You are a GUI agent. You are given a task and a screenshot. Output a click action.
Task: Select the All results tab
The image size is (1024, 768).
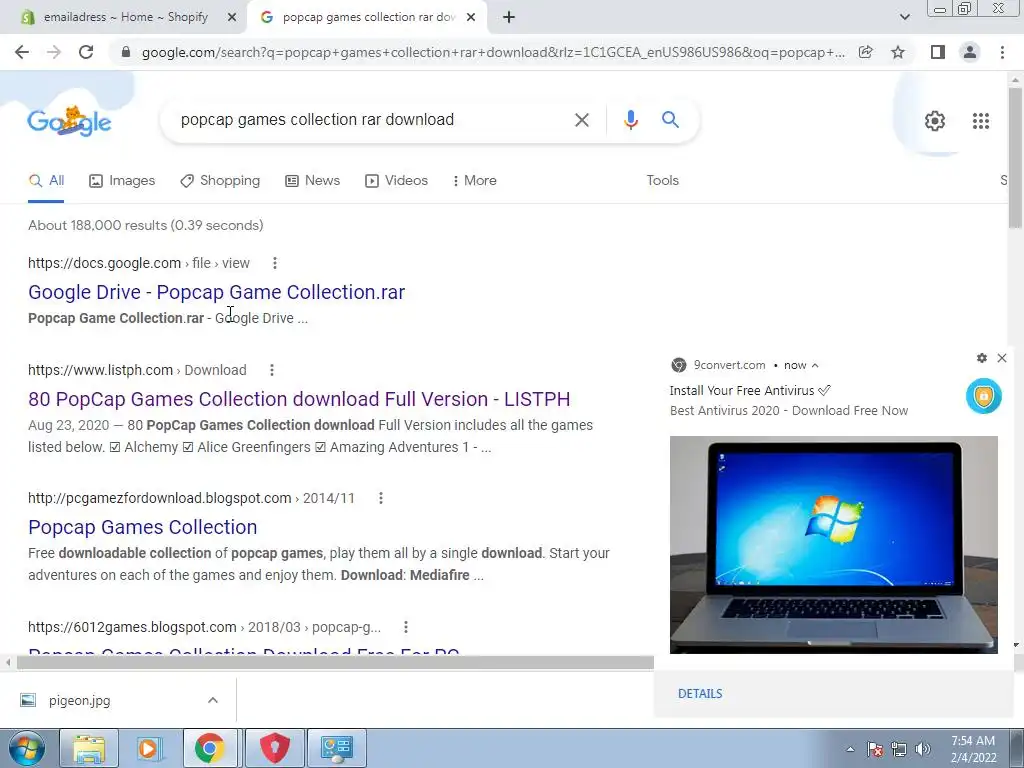point(46,181)
